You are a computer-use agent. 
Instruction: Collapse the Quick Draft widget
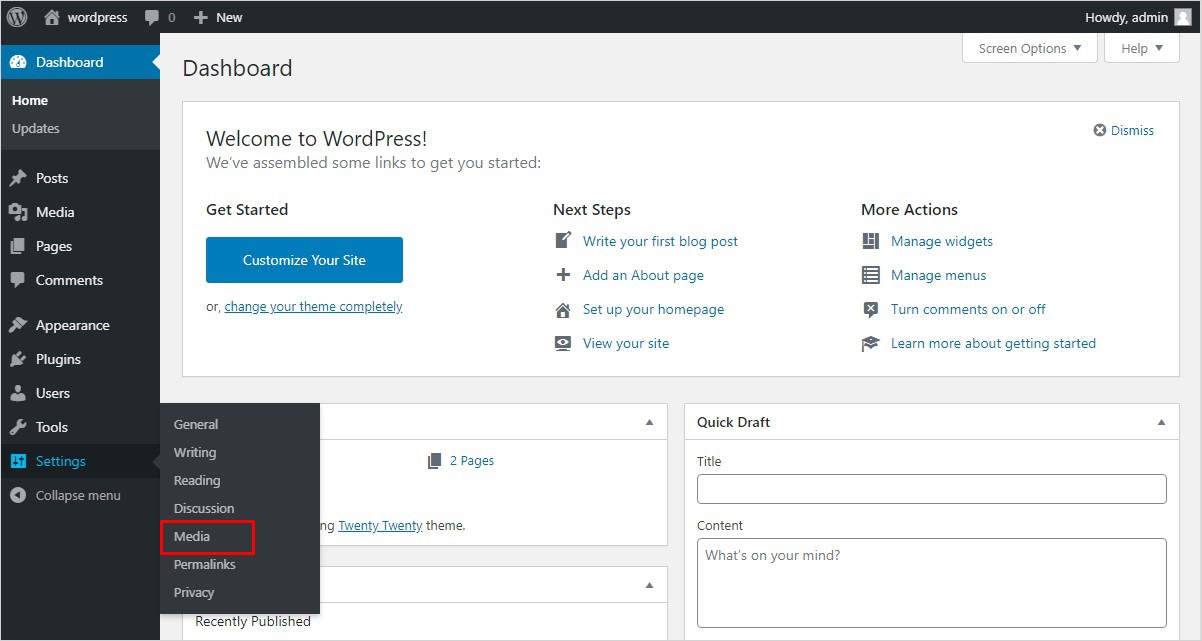[x=1161, y=422]
